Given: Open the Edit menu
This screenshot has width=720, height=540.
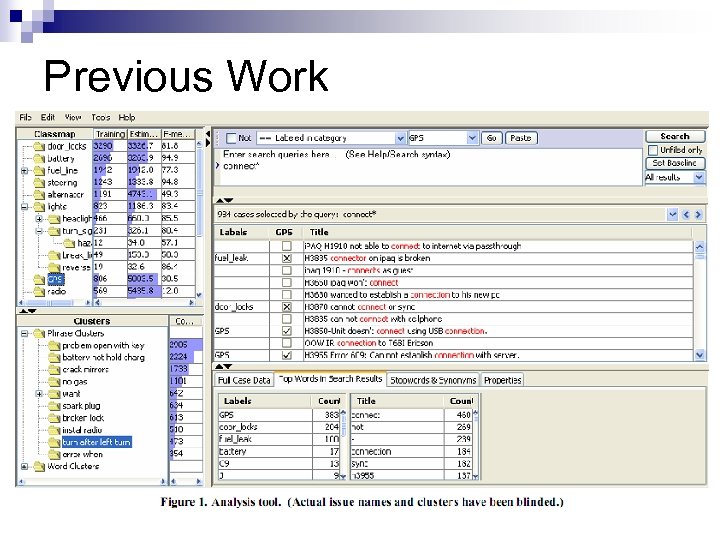Looking at the screenshot, I should (x=48, y=118).
